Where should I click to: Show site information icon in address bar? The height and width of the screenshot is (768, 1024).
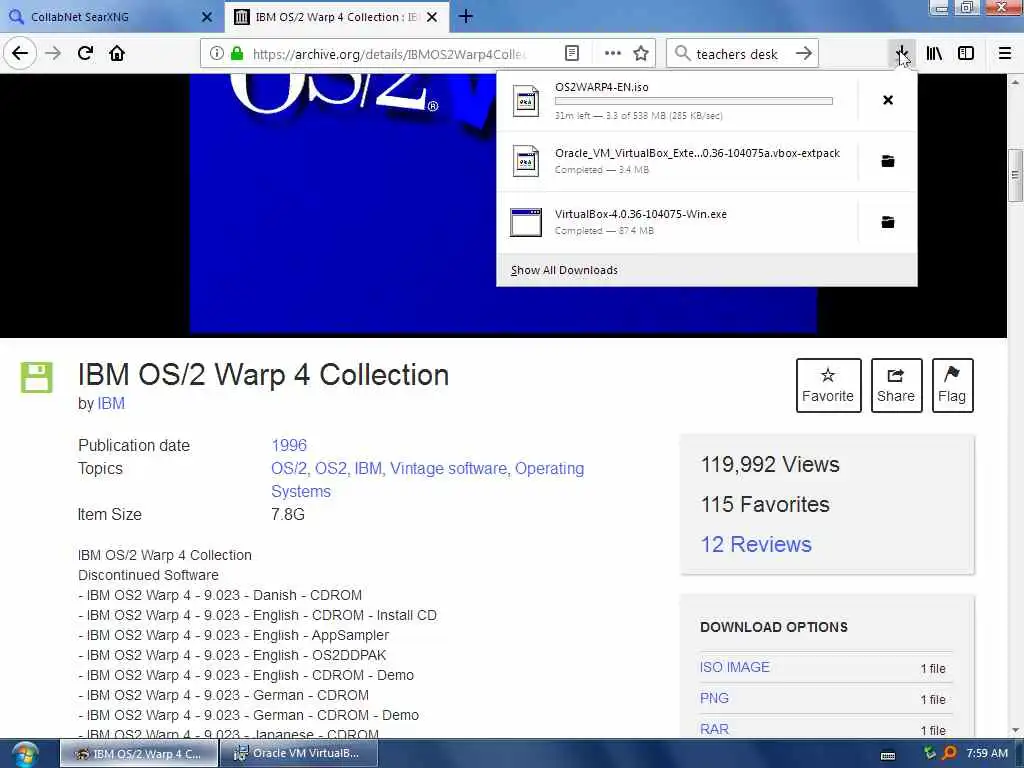[217, 54]
